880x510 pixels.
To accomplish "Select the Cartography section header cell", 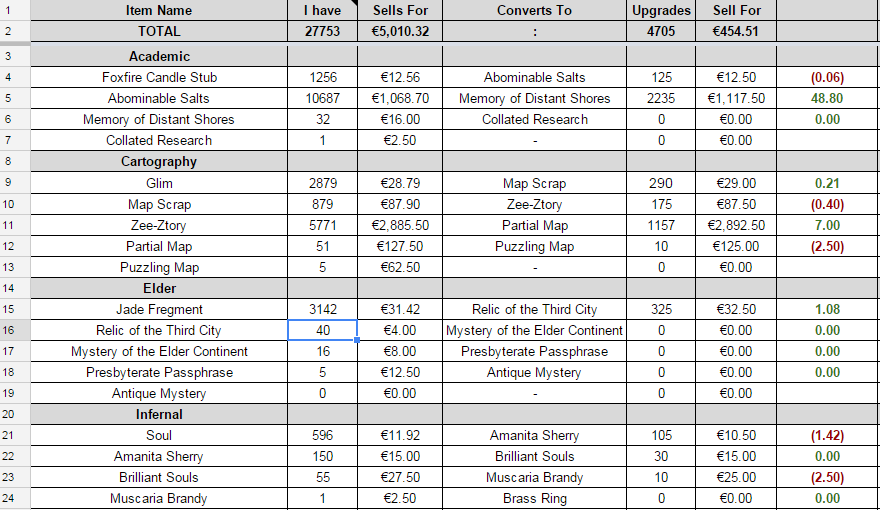I will [x=159, y=162].
